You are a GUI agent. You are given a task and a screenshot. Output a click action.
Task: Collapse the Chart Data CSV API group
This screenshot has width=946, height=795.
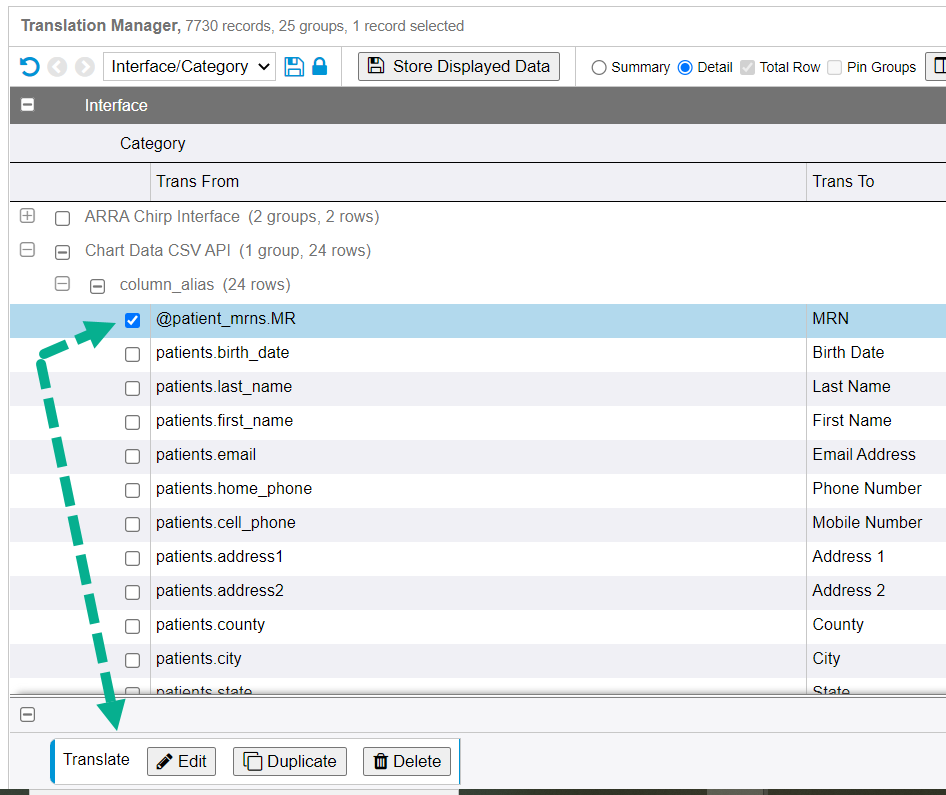pos(28,251)
